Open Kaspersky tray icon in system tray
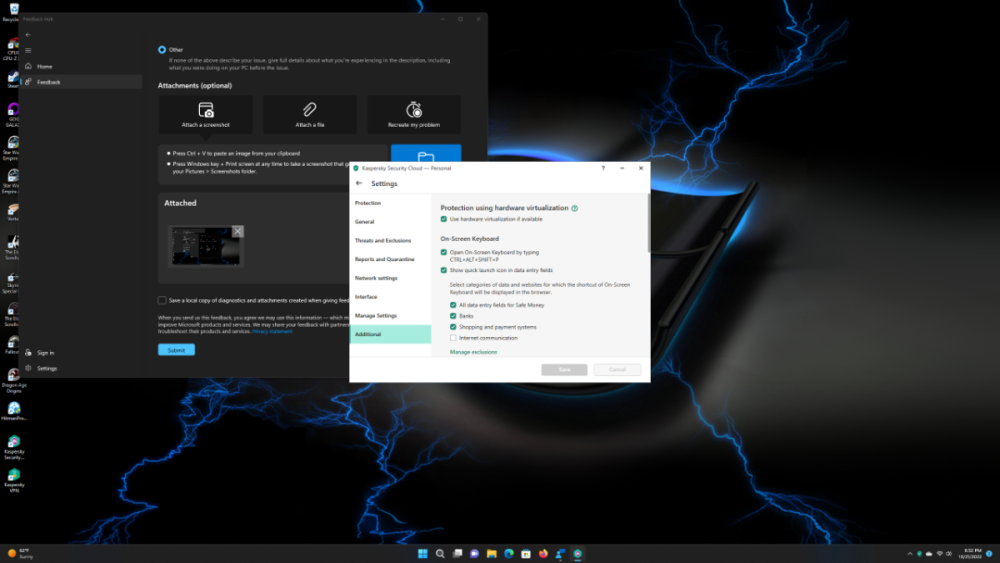 [919, 553]
